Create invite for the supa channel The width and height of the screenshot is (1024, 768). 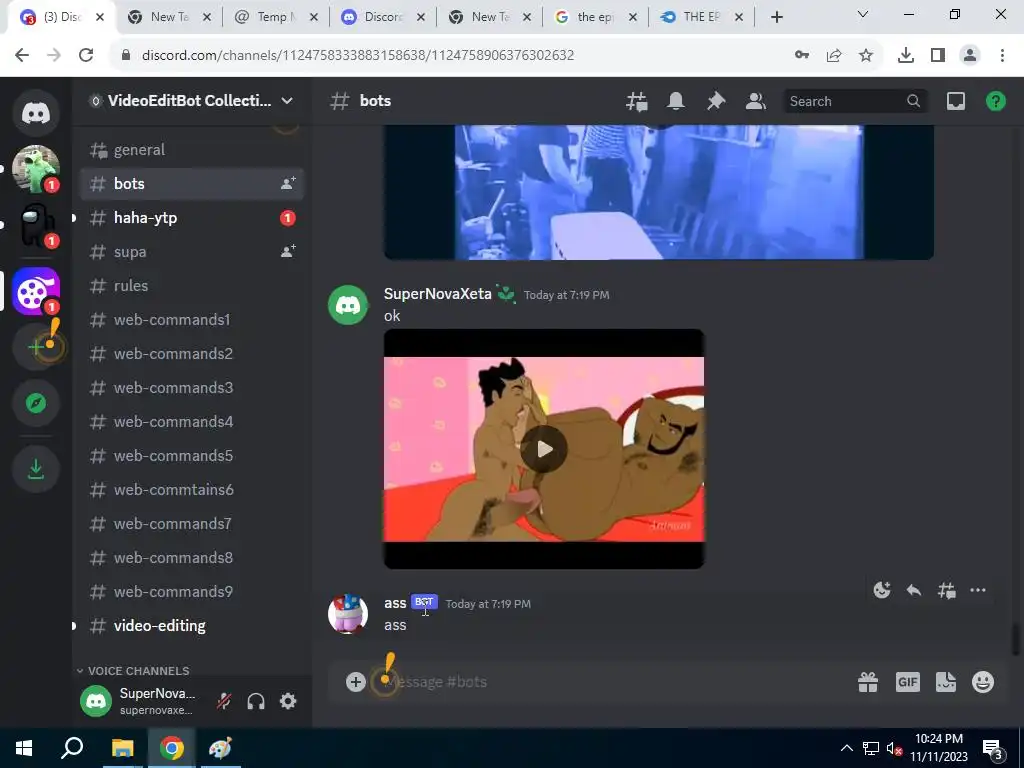[x=288, y=251]
